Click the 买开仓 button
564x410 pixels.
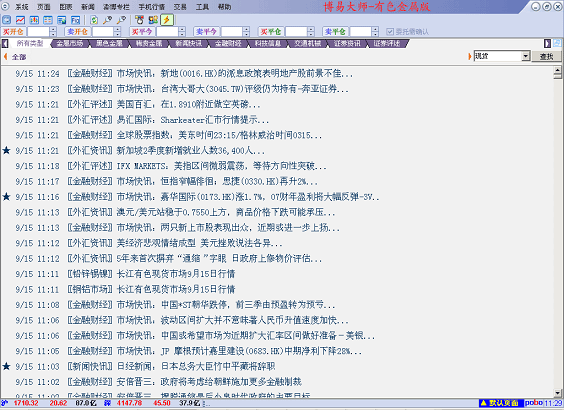[13, 32]
